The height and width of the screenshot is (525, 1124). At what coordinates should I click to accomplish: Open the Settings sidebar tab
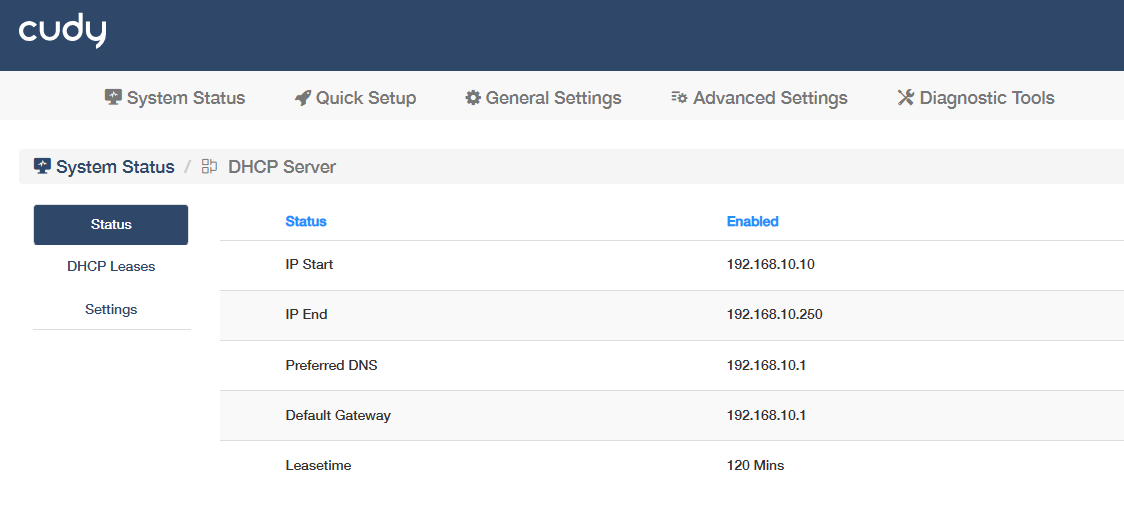click(x=111, y=310)
